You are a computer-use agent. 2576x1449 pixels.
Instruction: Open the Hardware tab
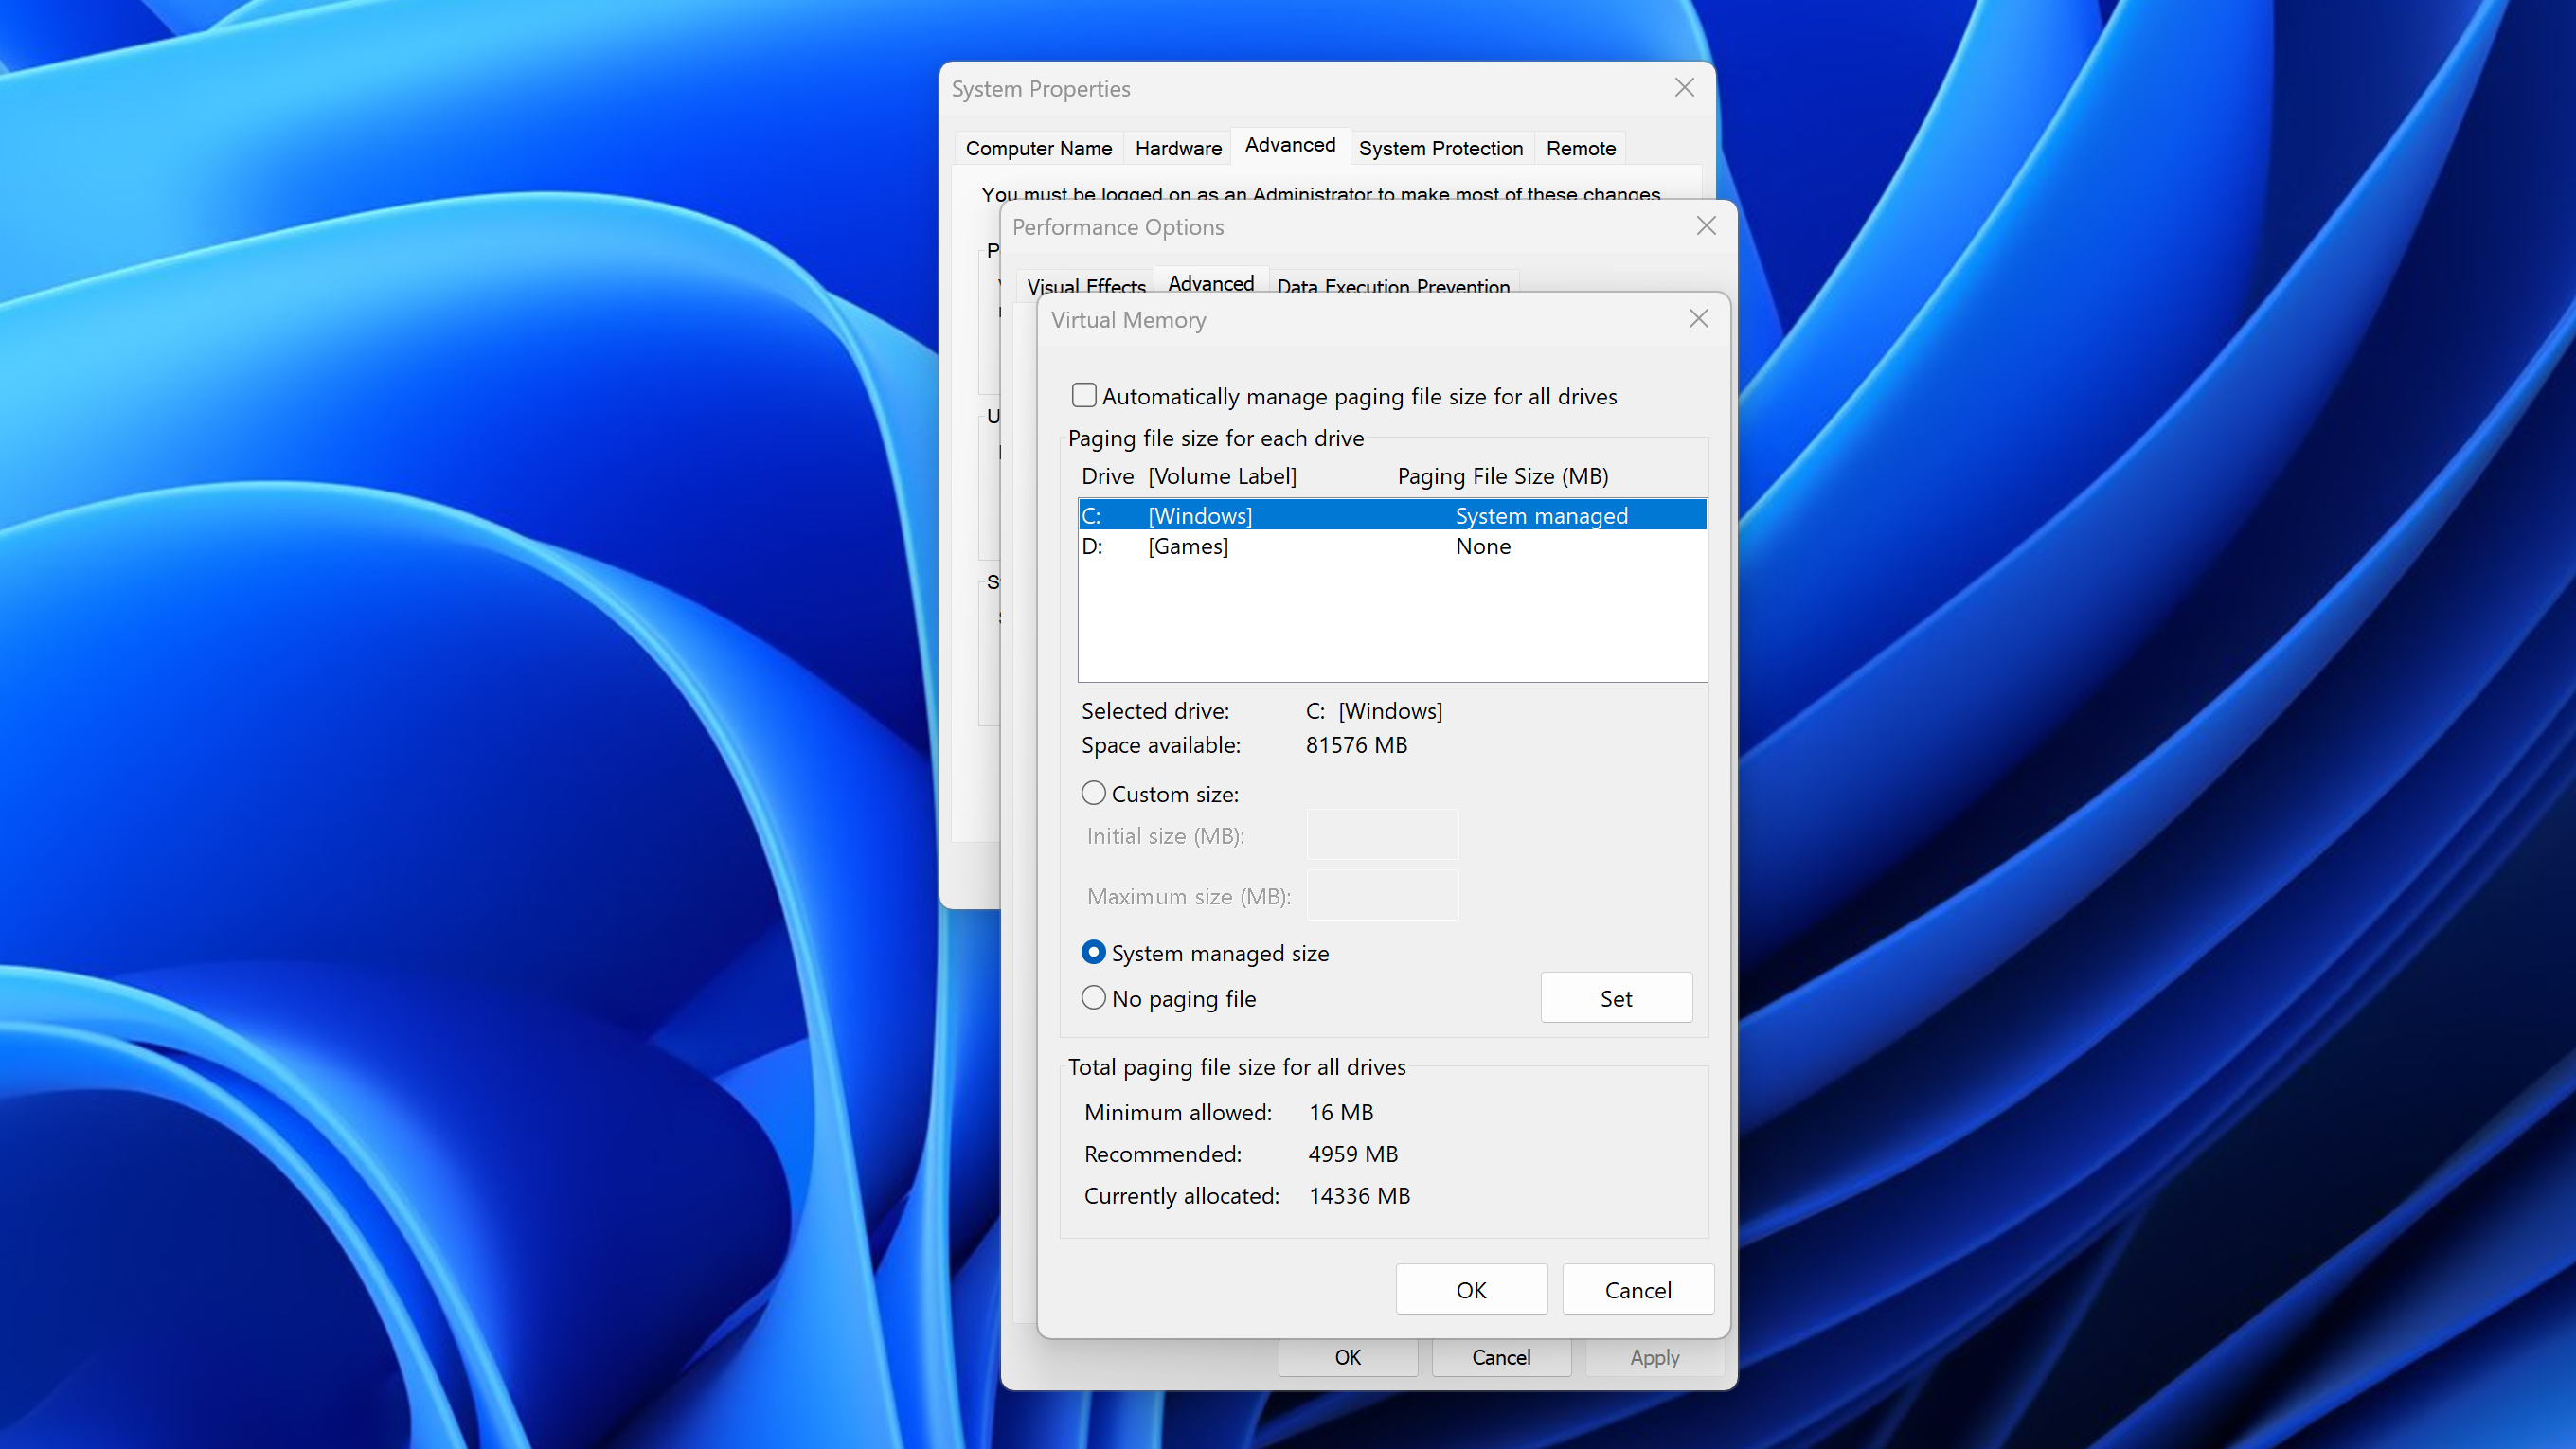1177,148
